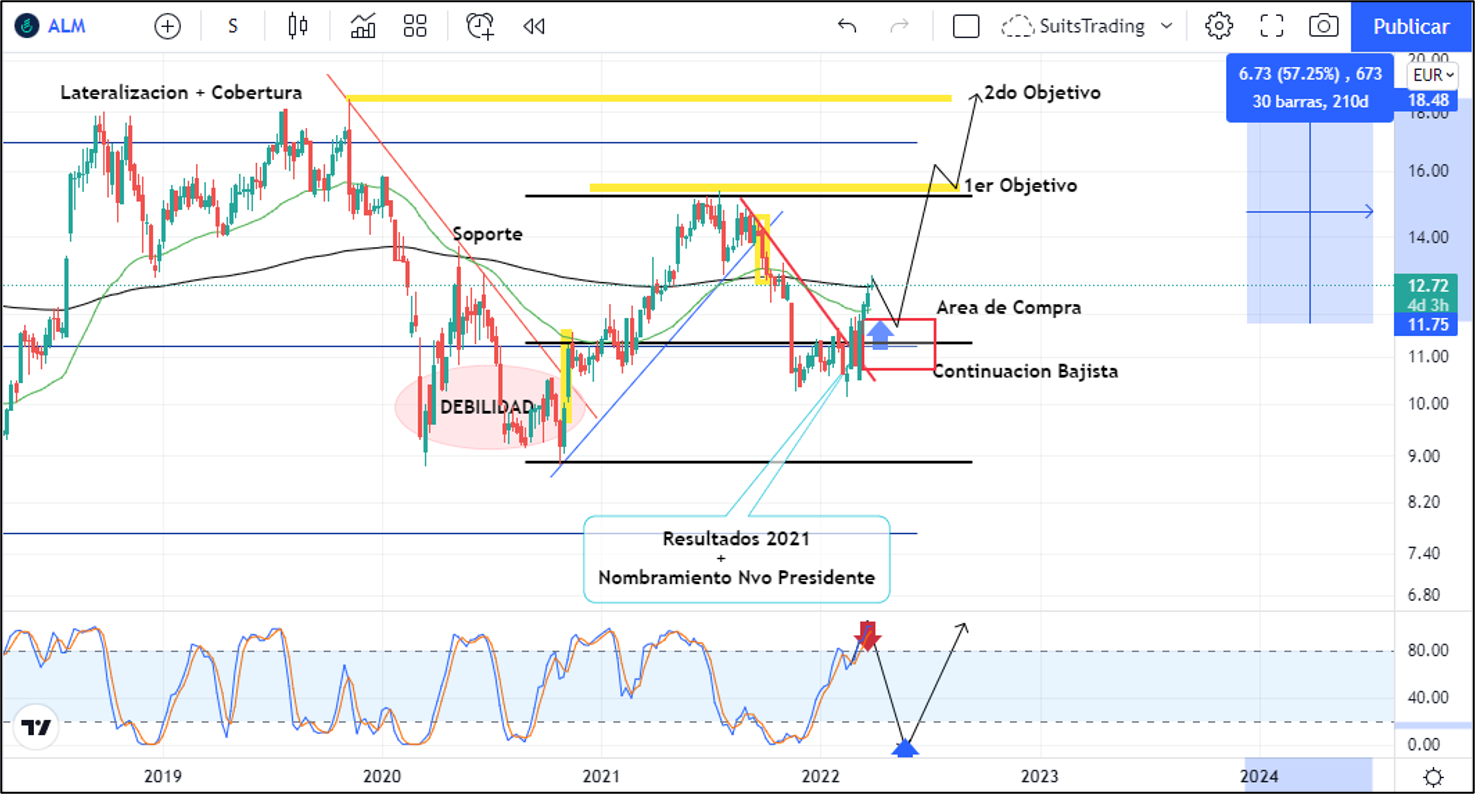
Task: Click the Resultados 2021 callout box
Action: tap(736, 558)
